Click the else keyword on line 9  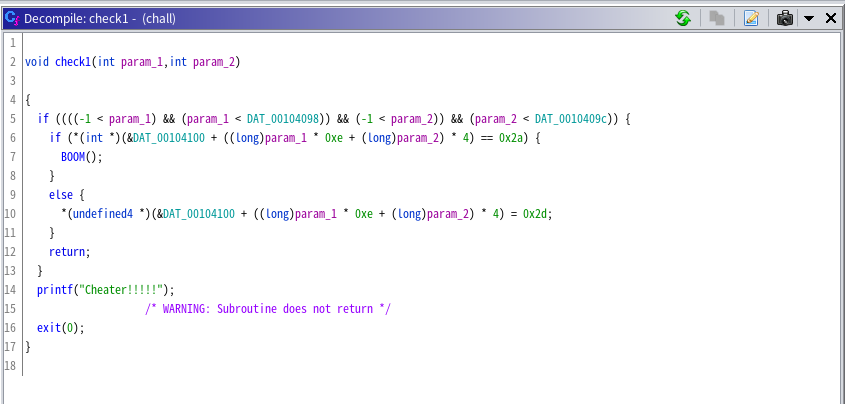click(x=61, y=195)
